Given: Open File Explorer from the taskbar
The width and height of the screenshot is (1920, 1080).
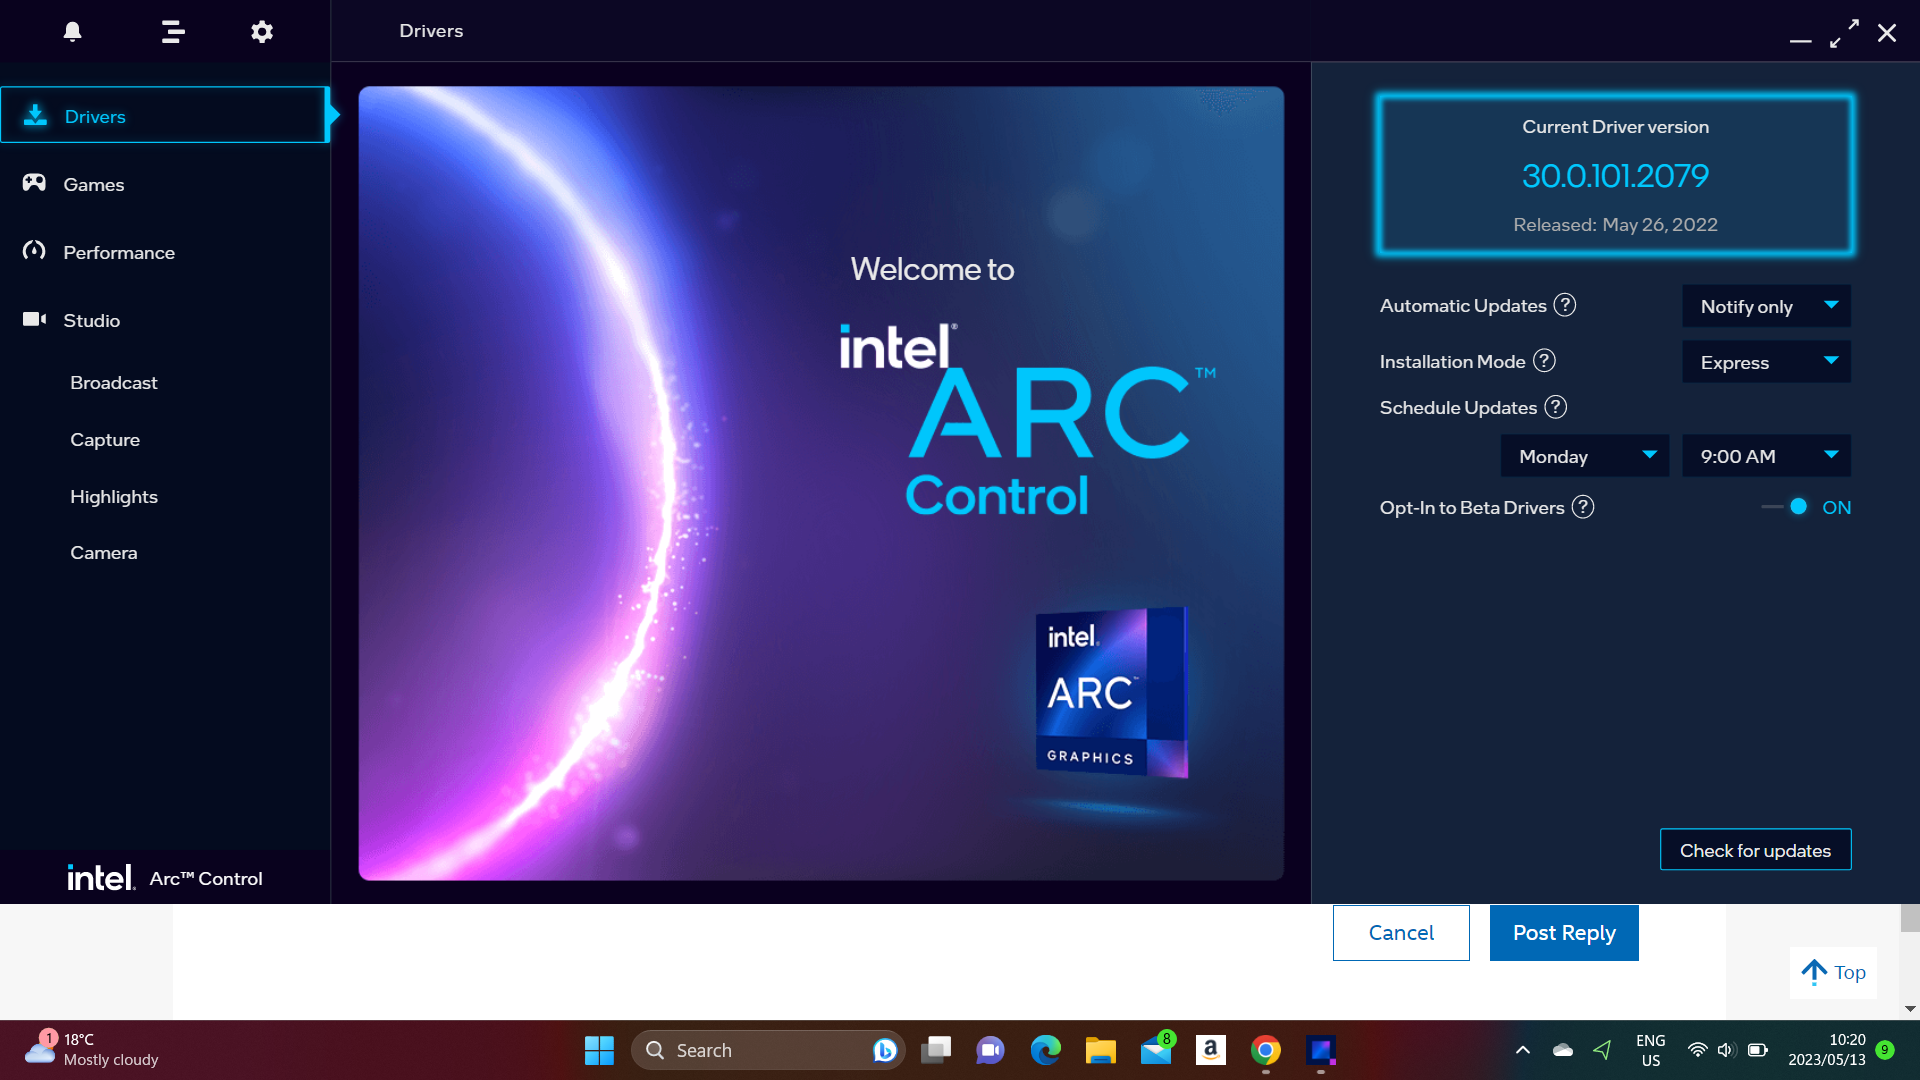Looking at the screenshot, I should [1100, 1050].
